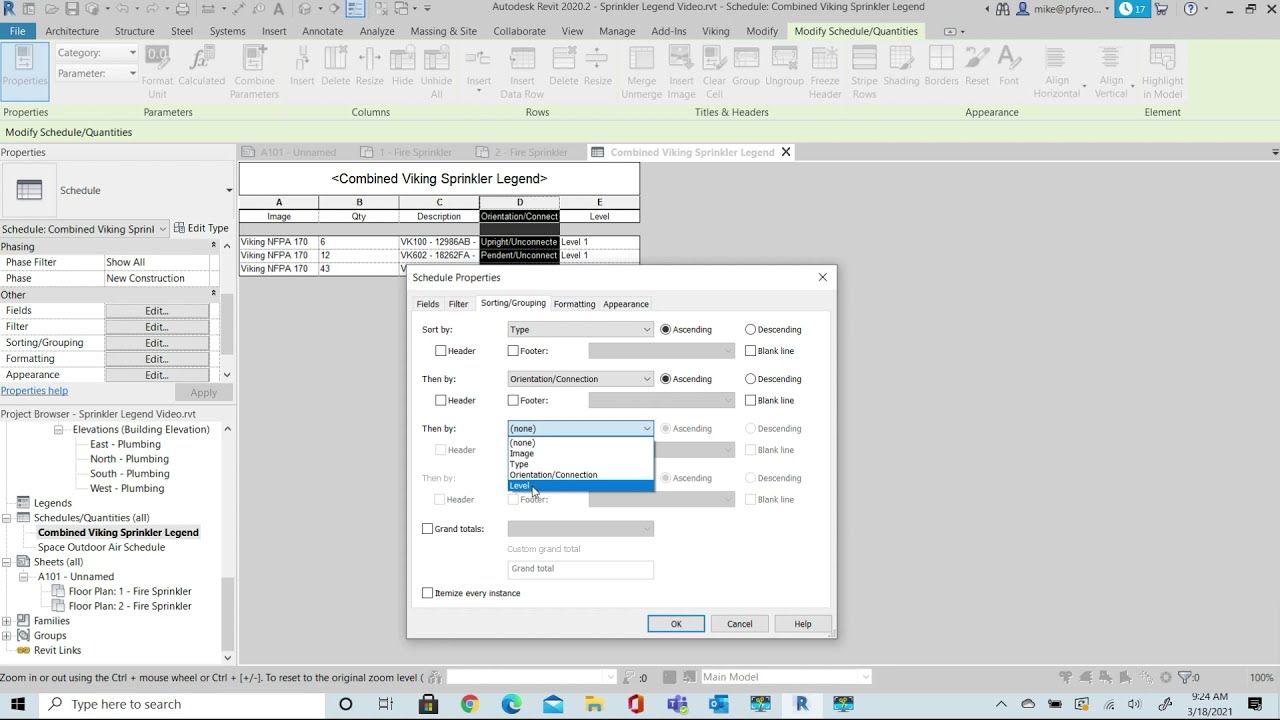Viewport: 1280px width, 720px height.
Task: Select Descending for Orientation/Connection sort row
Action: point(750,379)
